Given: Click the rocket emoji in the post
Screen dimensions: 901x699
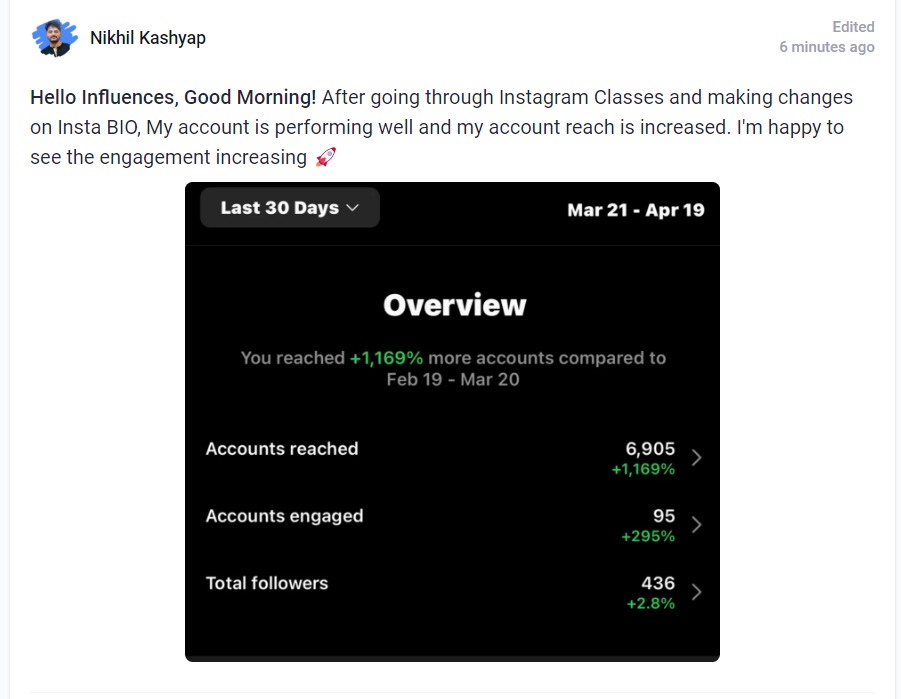Looking at the screenshot, I should [326, 157].
